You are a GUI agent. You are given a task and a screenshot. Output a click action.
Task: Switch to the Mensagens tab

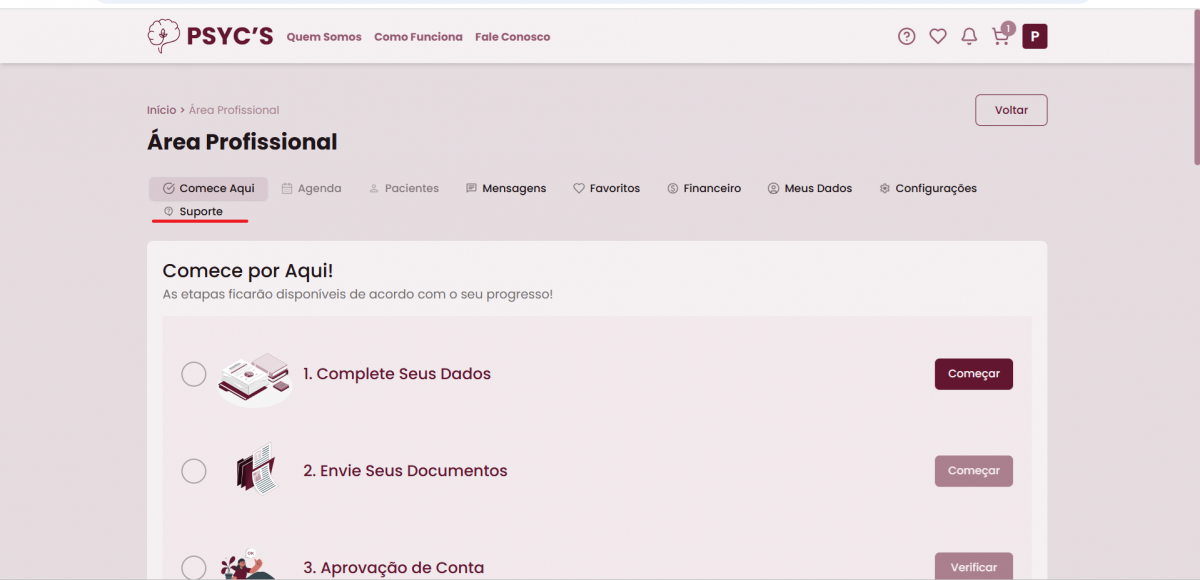pyautogui.click(x=506, y=188)
